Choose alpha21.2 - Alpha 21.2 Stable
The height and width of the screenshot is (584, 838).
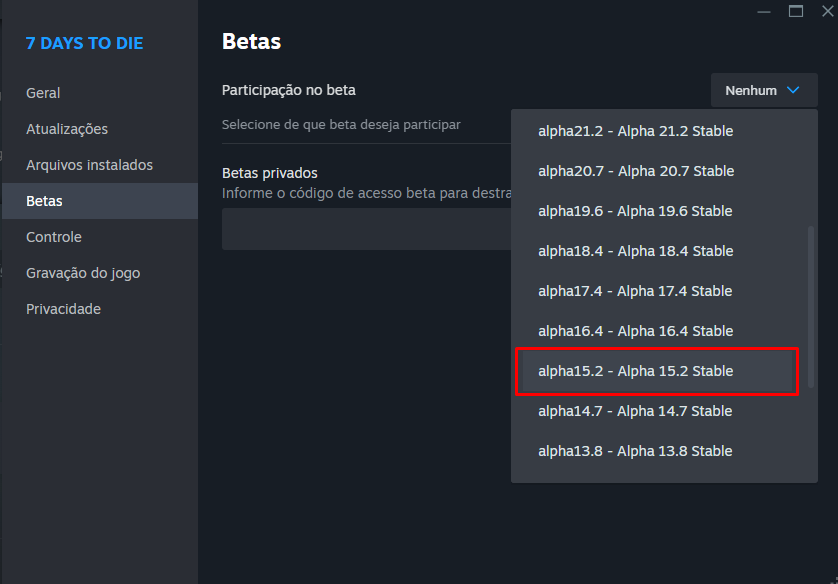click(x=659, y=131)
